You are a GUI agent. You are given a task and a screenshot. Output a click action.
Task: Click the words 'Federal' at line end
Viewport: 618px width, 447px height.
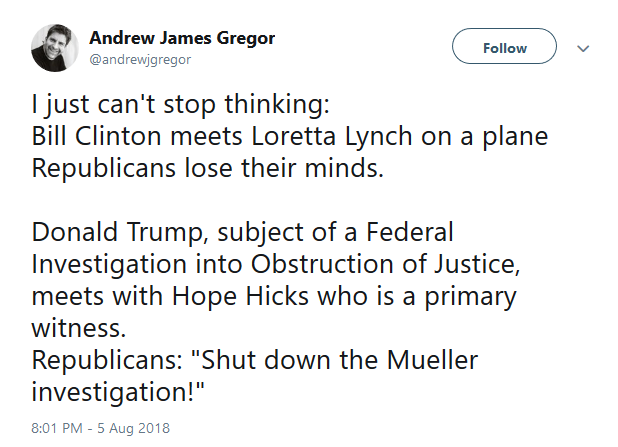coord(410,232)
